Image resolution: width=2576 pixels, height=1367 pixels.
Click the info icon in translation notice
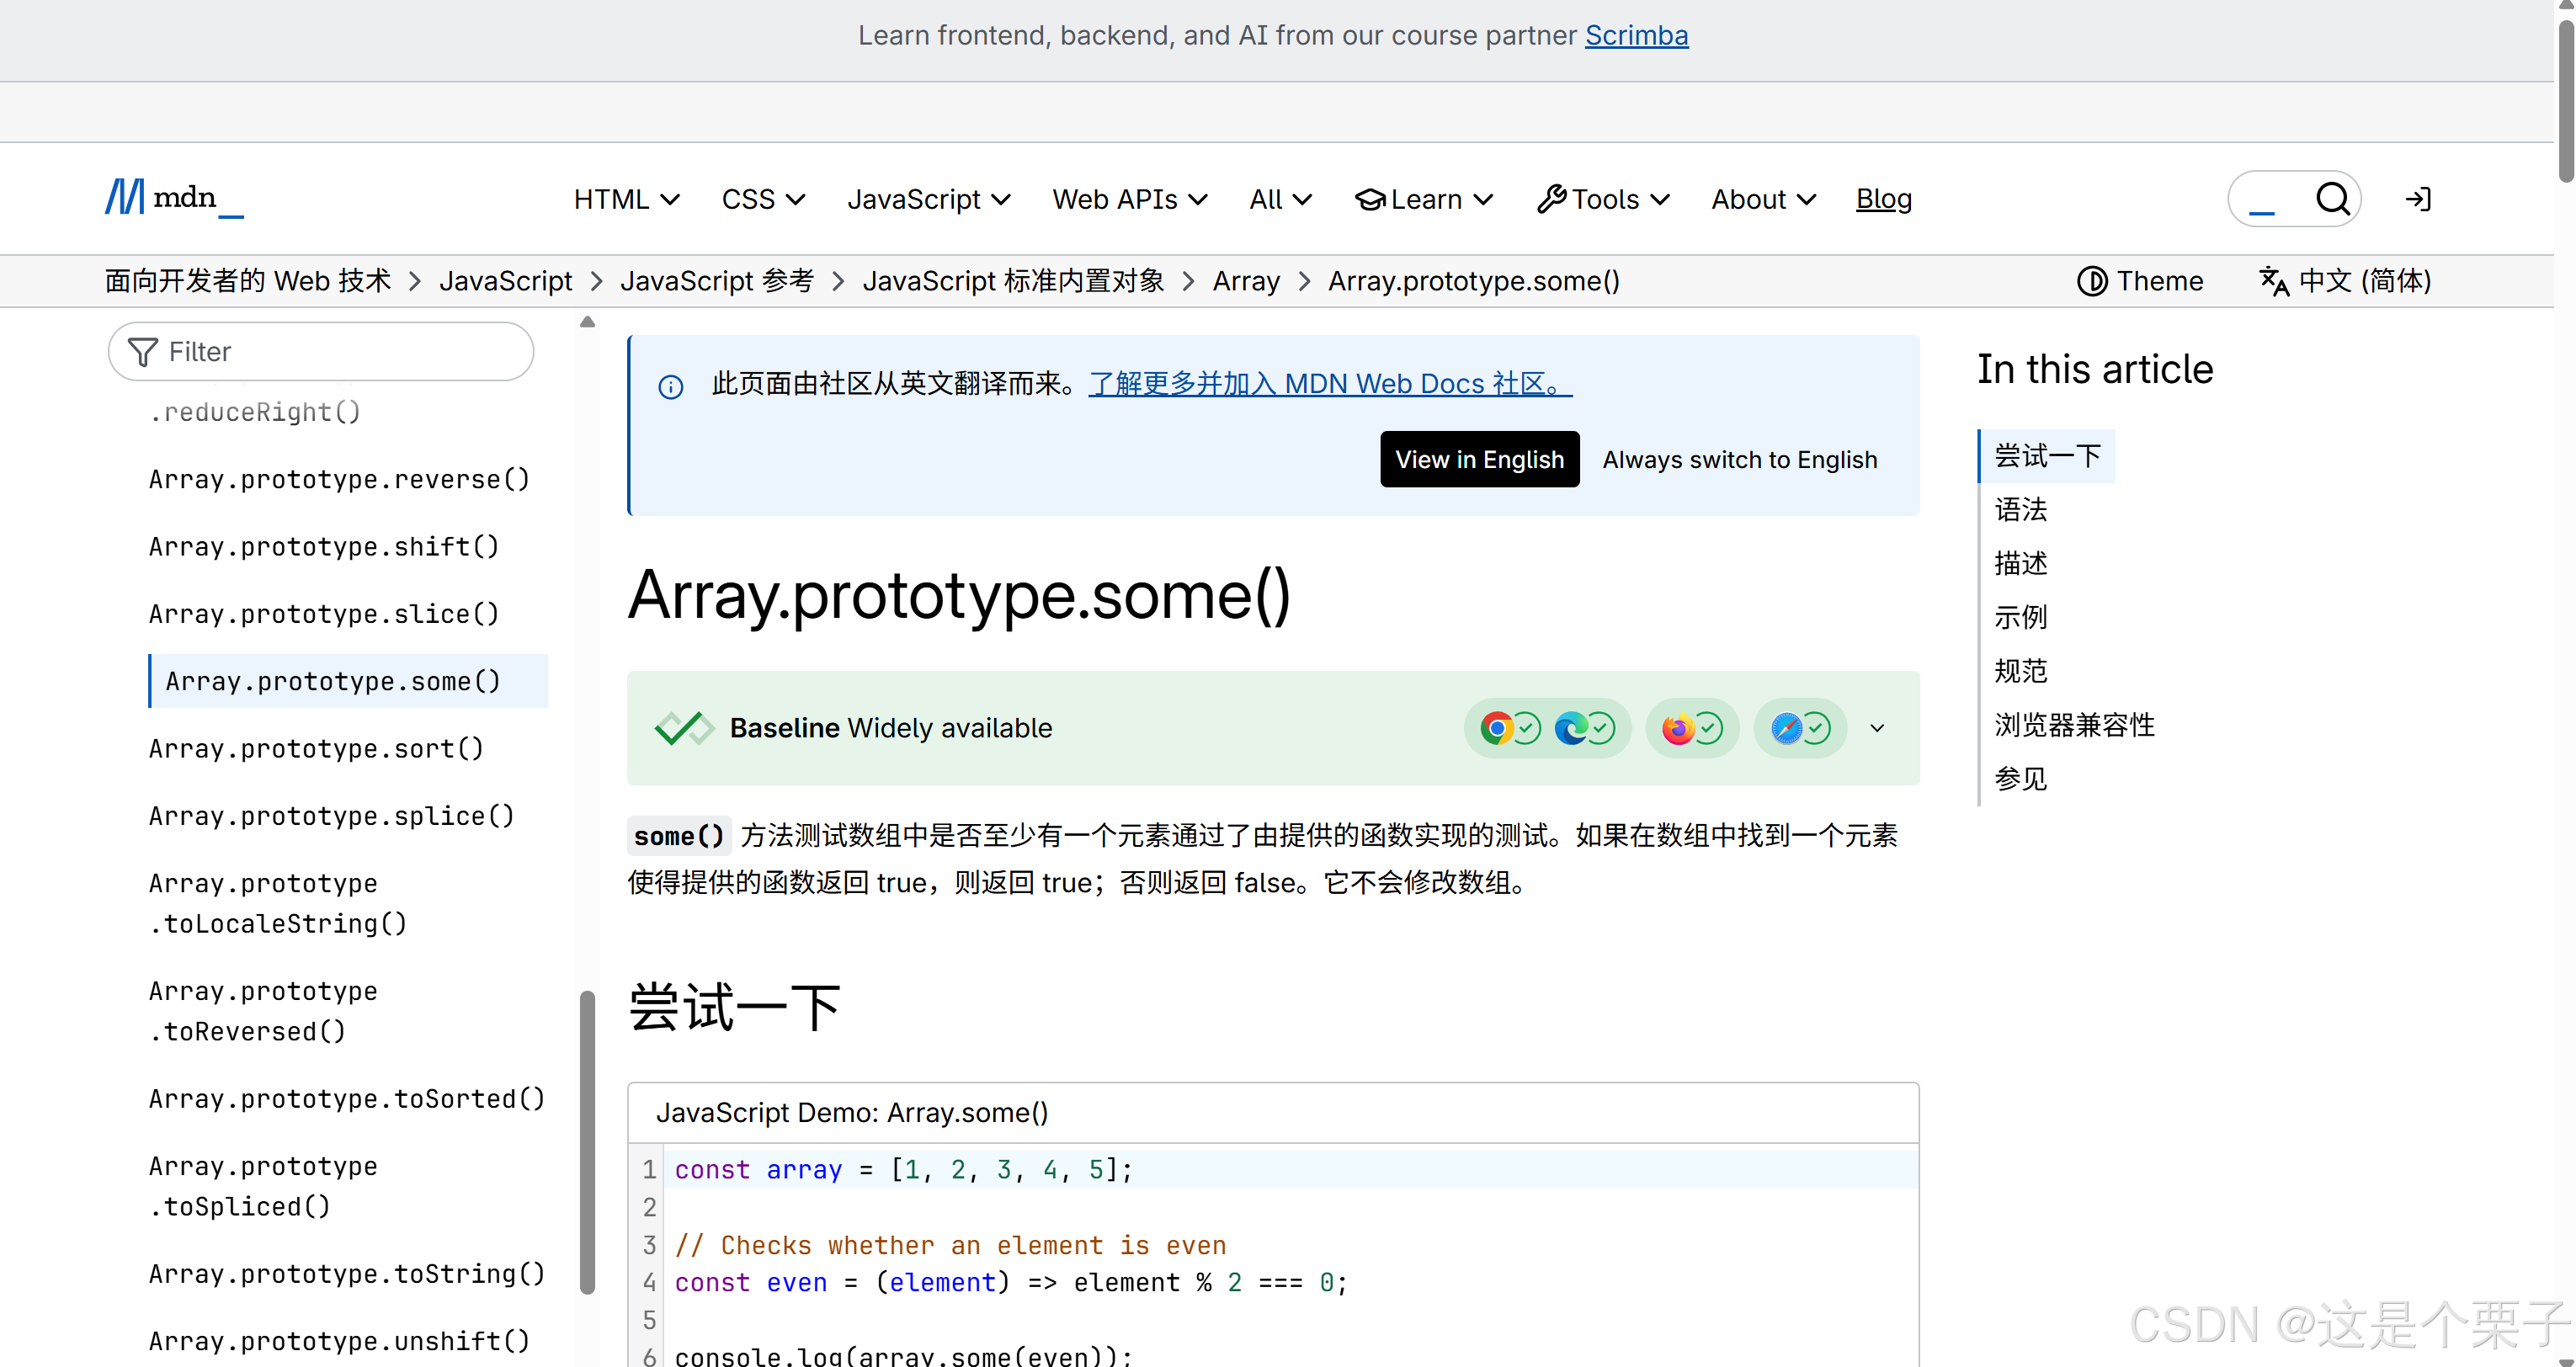click(671, 386)
